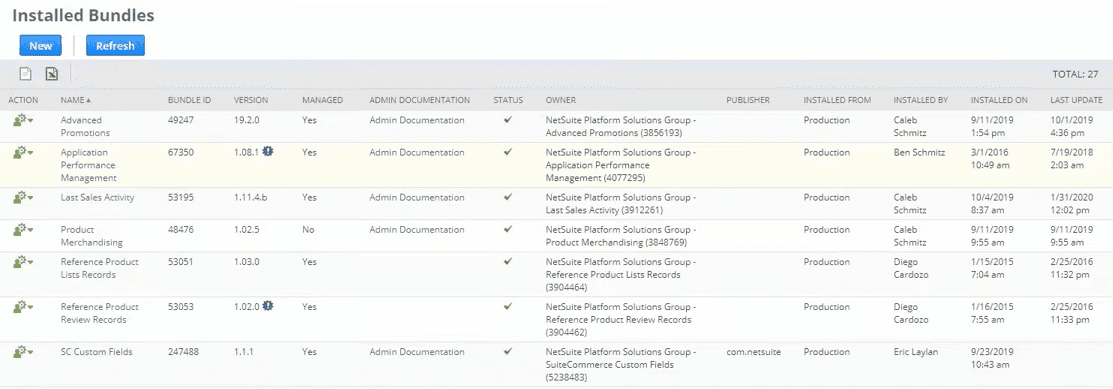Click the Refresh button

click(x=116, y=45)
